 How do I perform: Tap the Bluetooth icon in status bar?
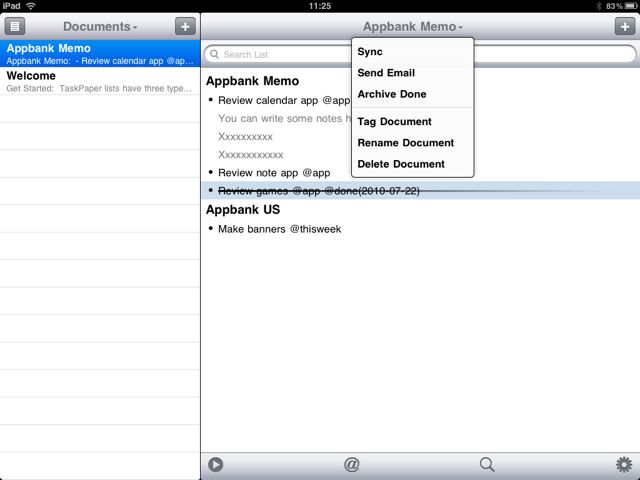click(599, 6)
